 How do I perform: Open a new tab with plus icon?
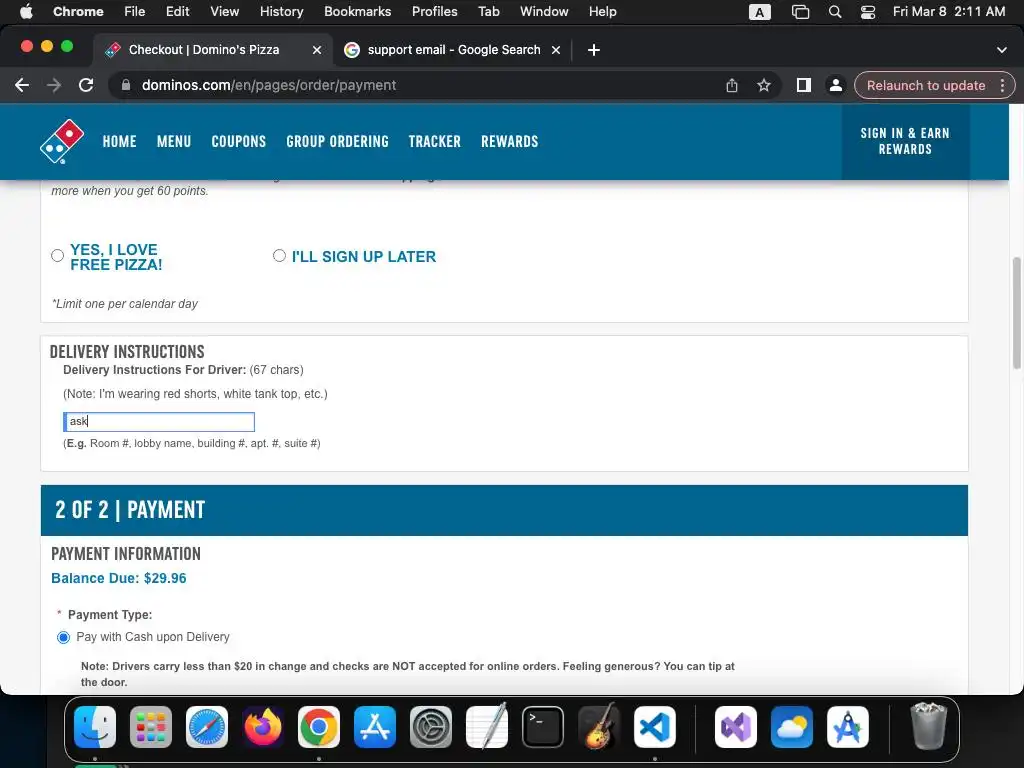click(x=594, y=50)
